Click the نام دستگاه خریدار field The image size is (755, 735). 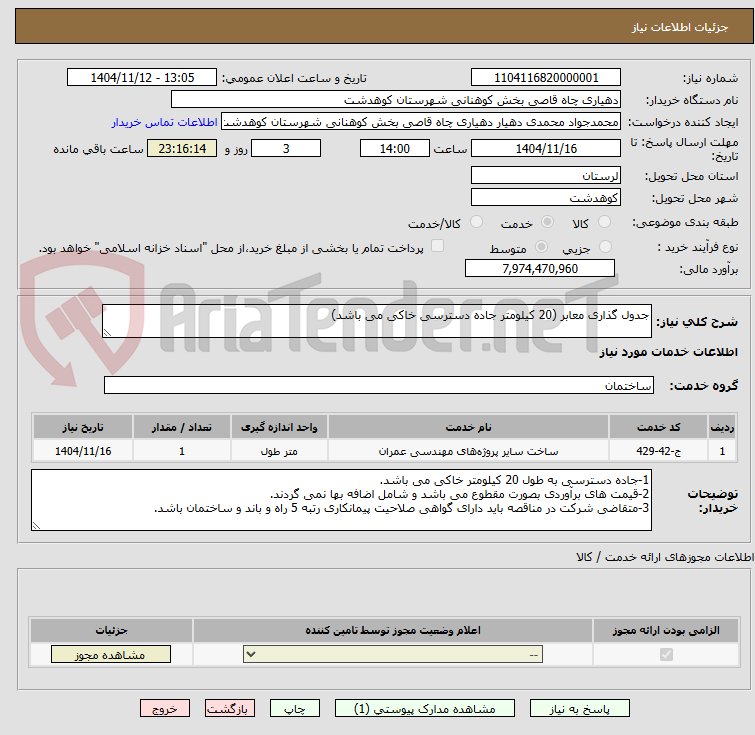click(x=396, y=100)
